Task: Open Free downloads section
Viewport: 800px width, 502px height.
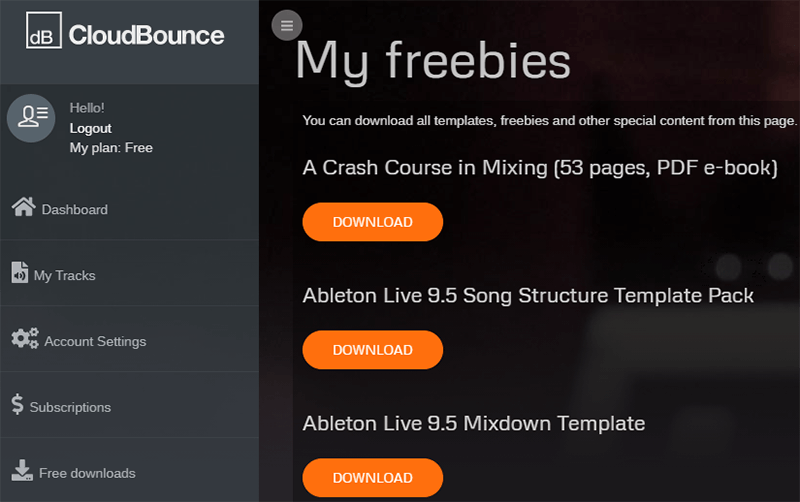Action: pos(130,470)
